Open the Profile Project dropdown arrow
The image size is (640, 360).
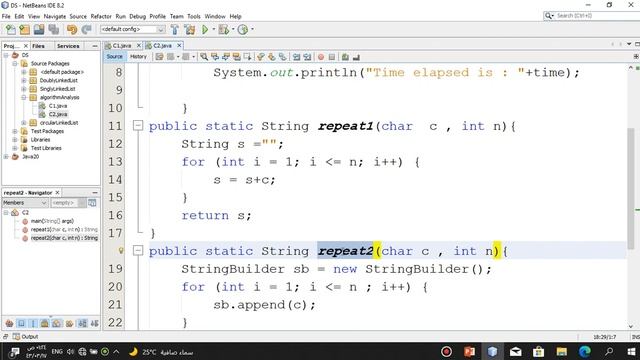click(x=252, y=29)
